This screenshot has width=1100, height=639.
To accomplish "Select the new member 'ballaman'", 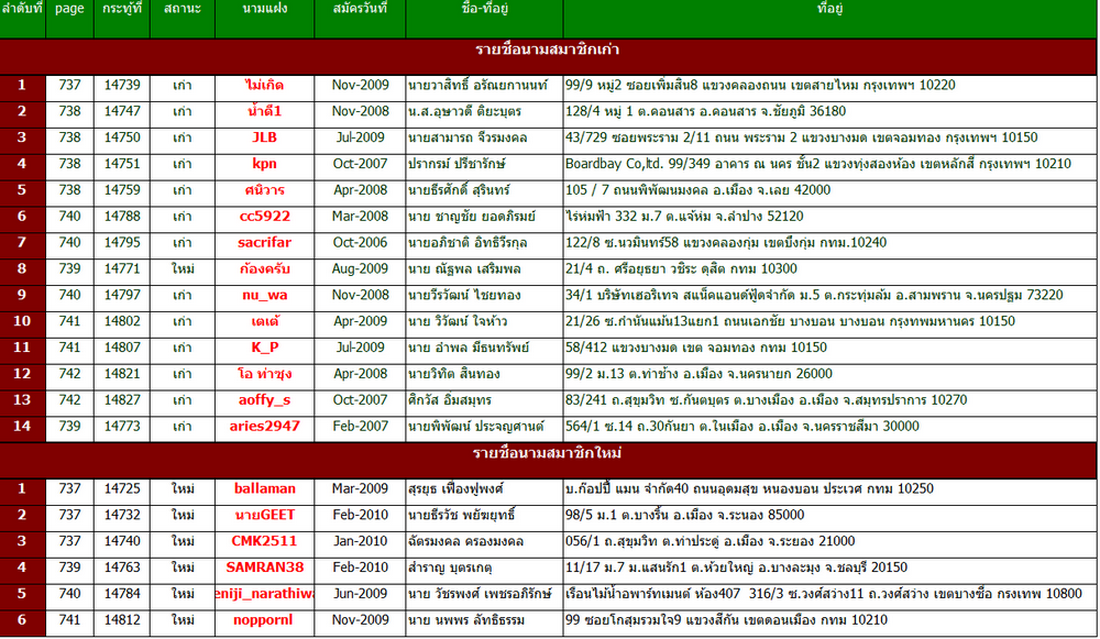I will coord(264,489).
